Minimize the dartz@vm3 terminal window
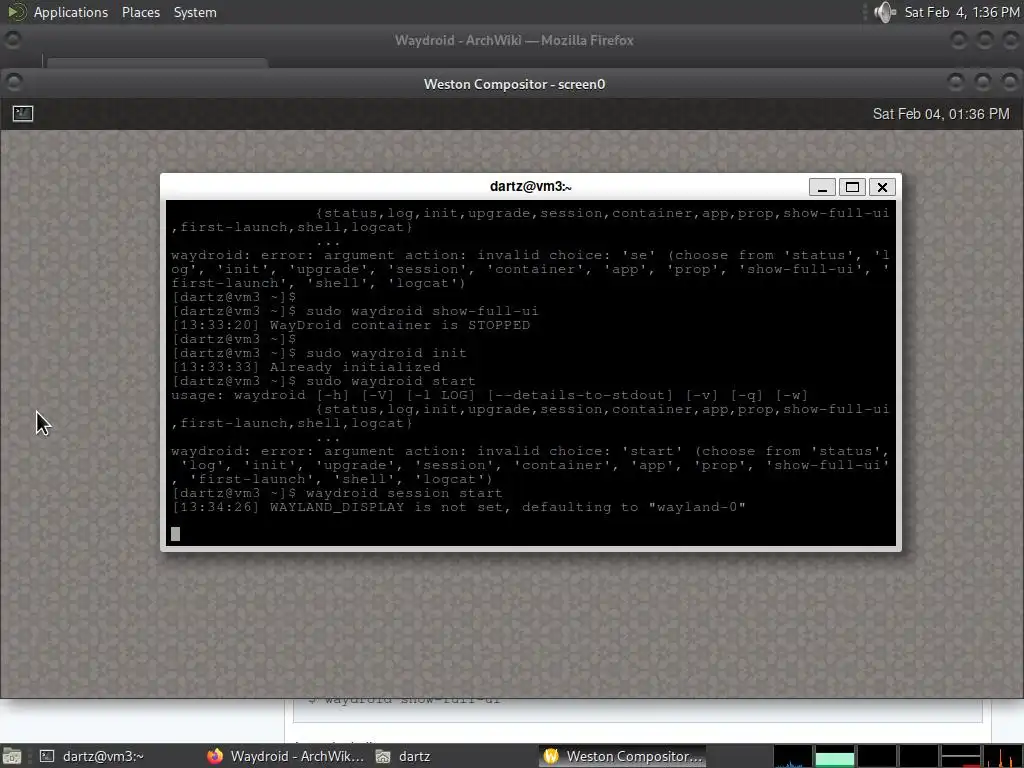This screenshot has height=768, width=1024. coord(822,187)
